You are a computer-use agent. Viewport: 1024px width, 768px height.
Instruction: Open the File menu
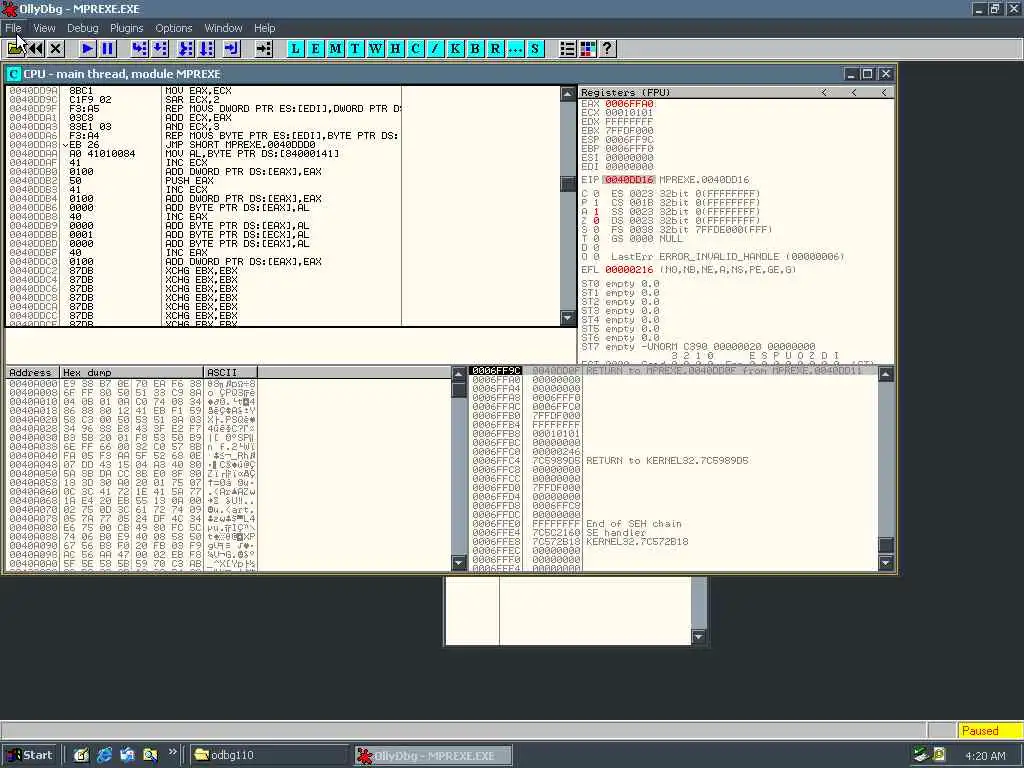coord(13,28)
